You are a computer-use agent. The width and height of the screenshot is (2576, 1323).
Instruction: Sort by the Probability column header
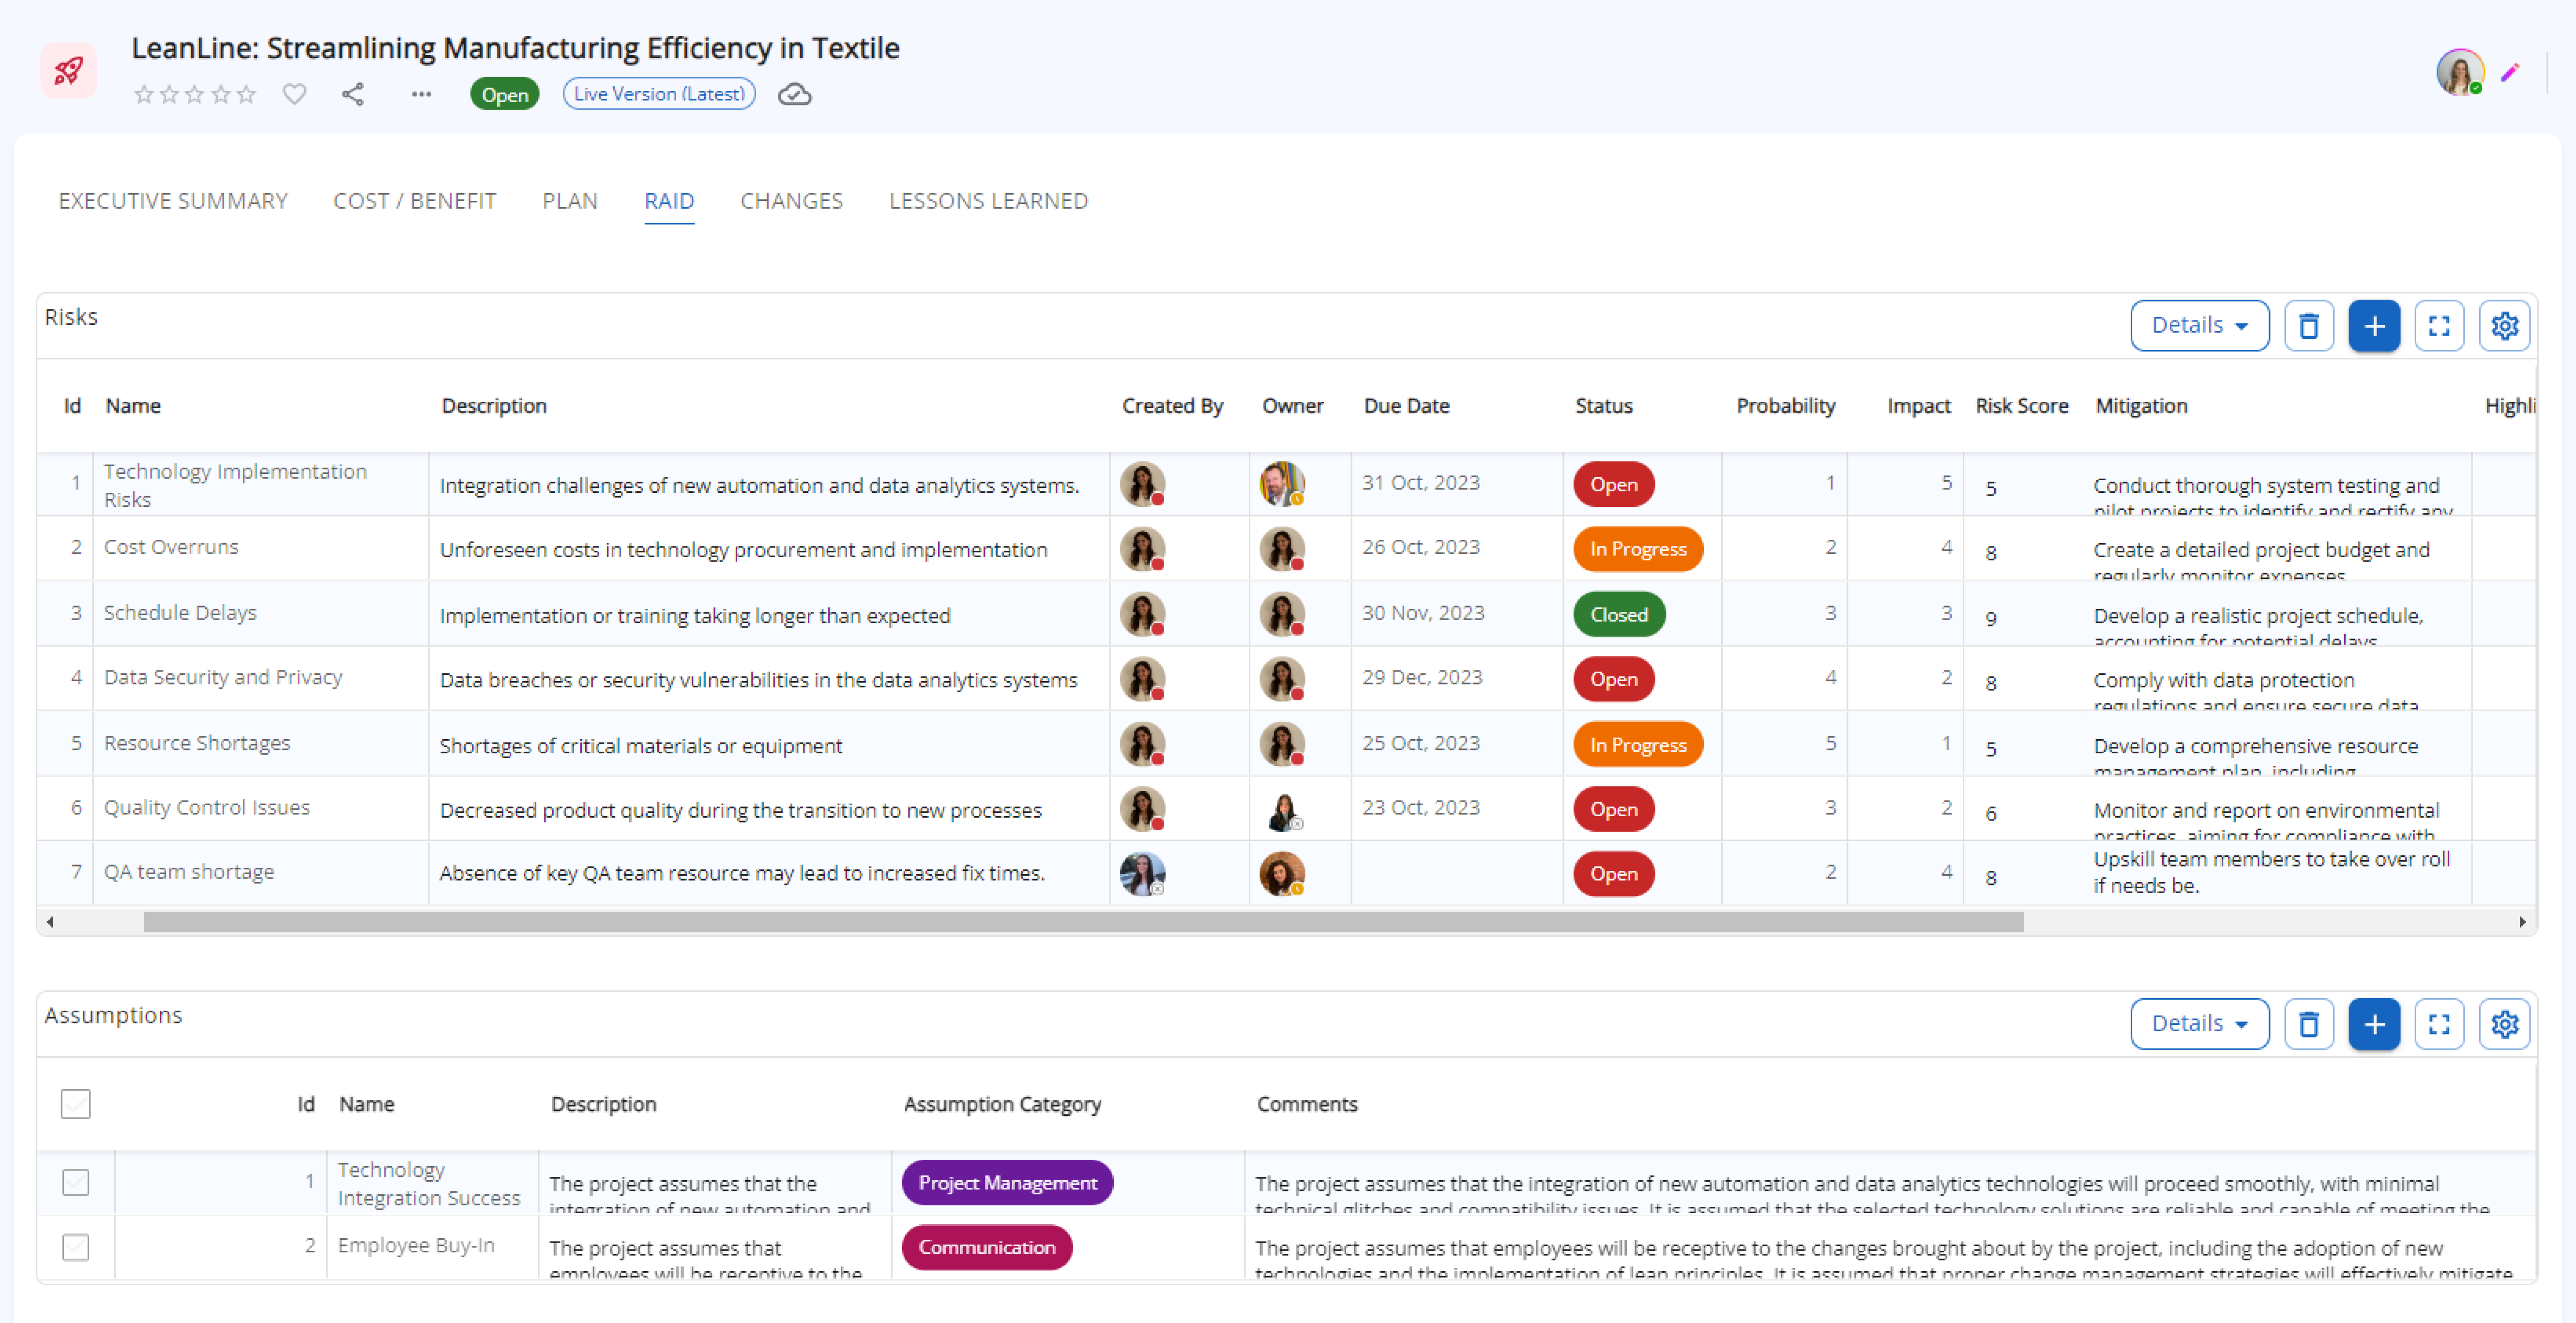coord(1785,406)
